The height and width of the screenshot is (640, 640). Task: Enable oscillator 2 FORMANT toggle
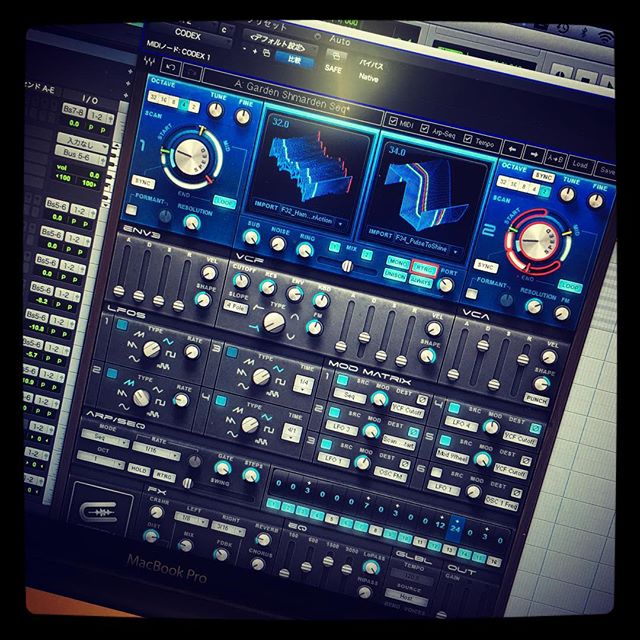472,293
